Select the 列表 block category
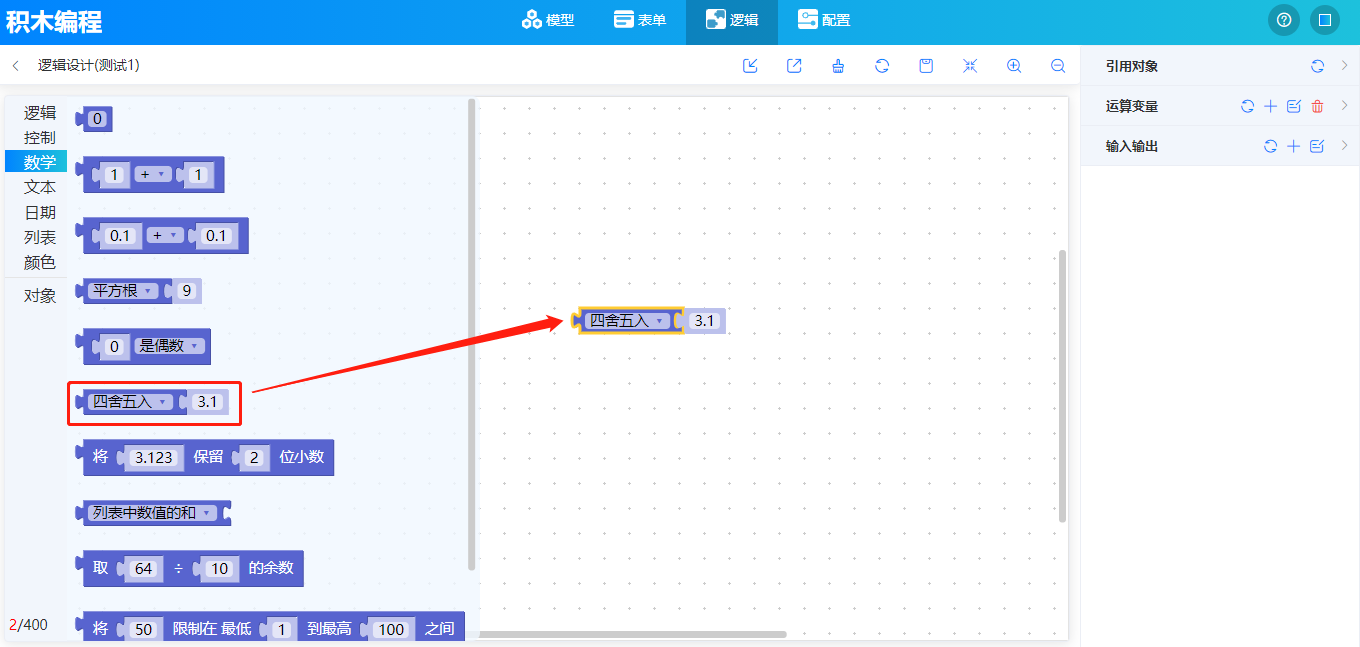1360x647 pixels. click(x=40, y=237)
